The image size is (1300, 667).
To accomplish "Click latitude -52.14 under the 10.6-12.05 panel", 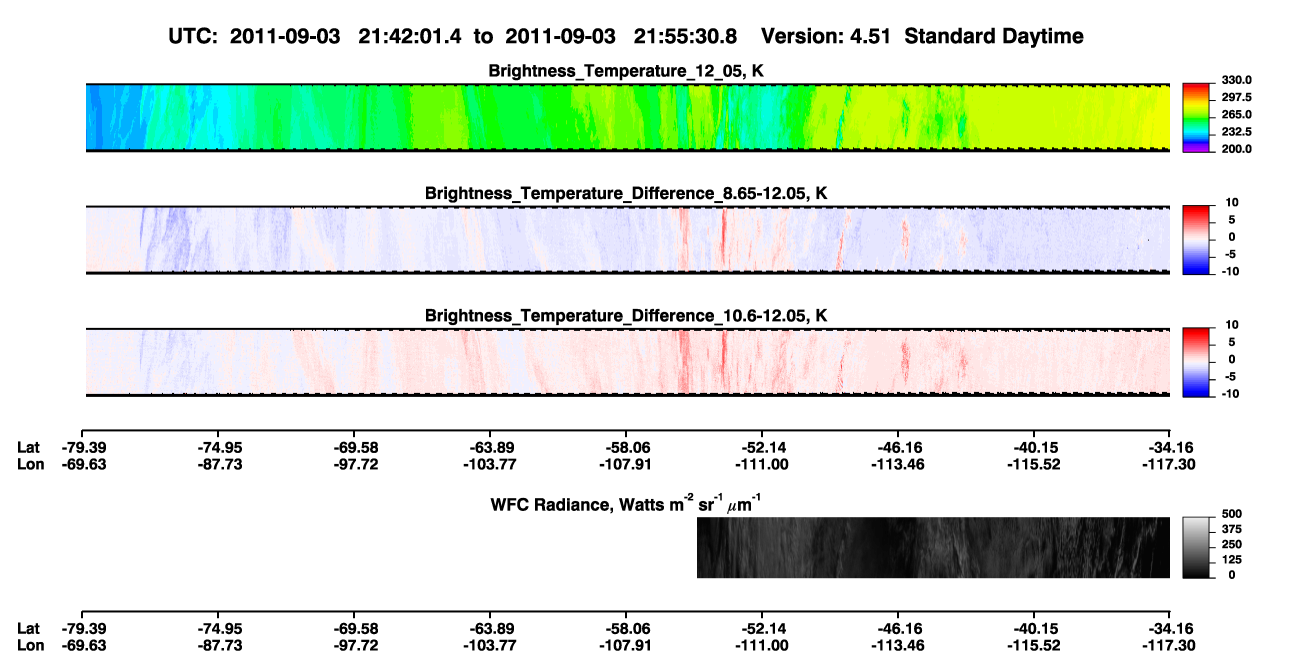I will point(763,447).
